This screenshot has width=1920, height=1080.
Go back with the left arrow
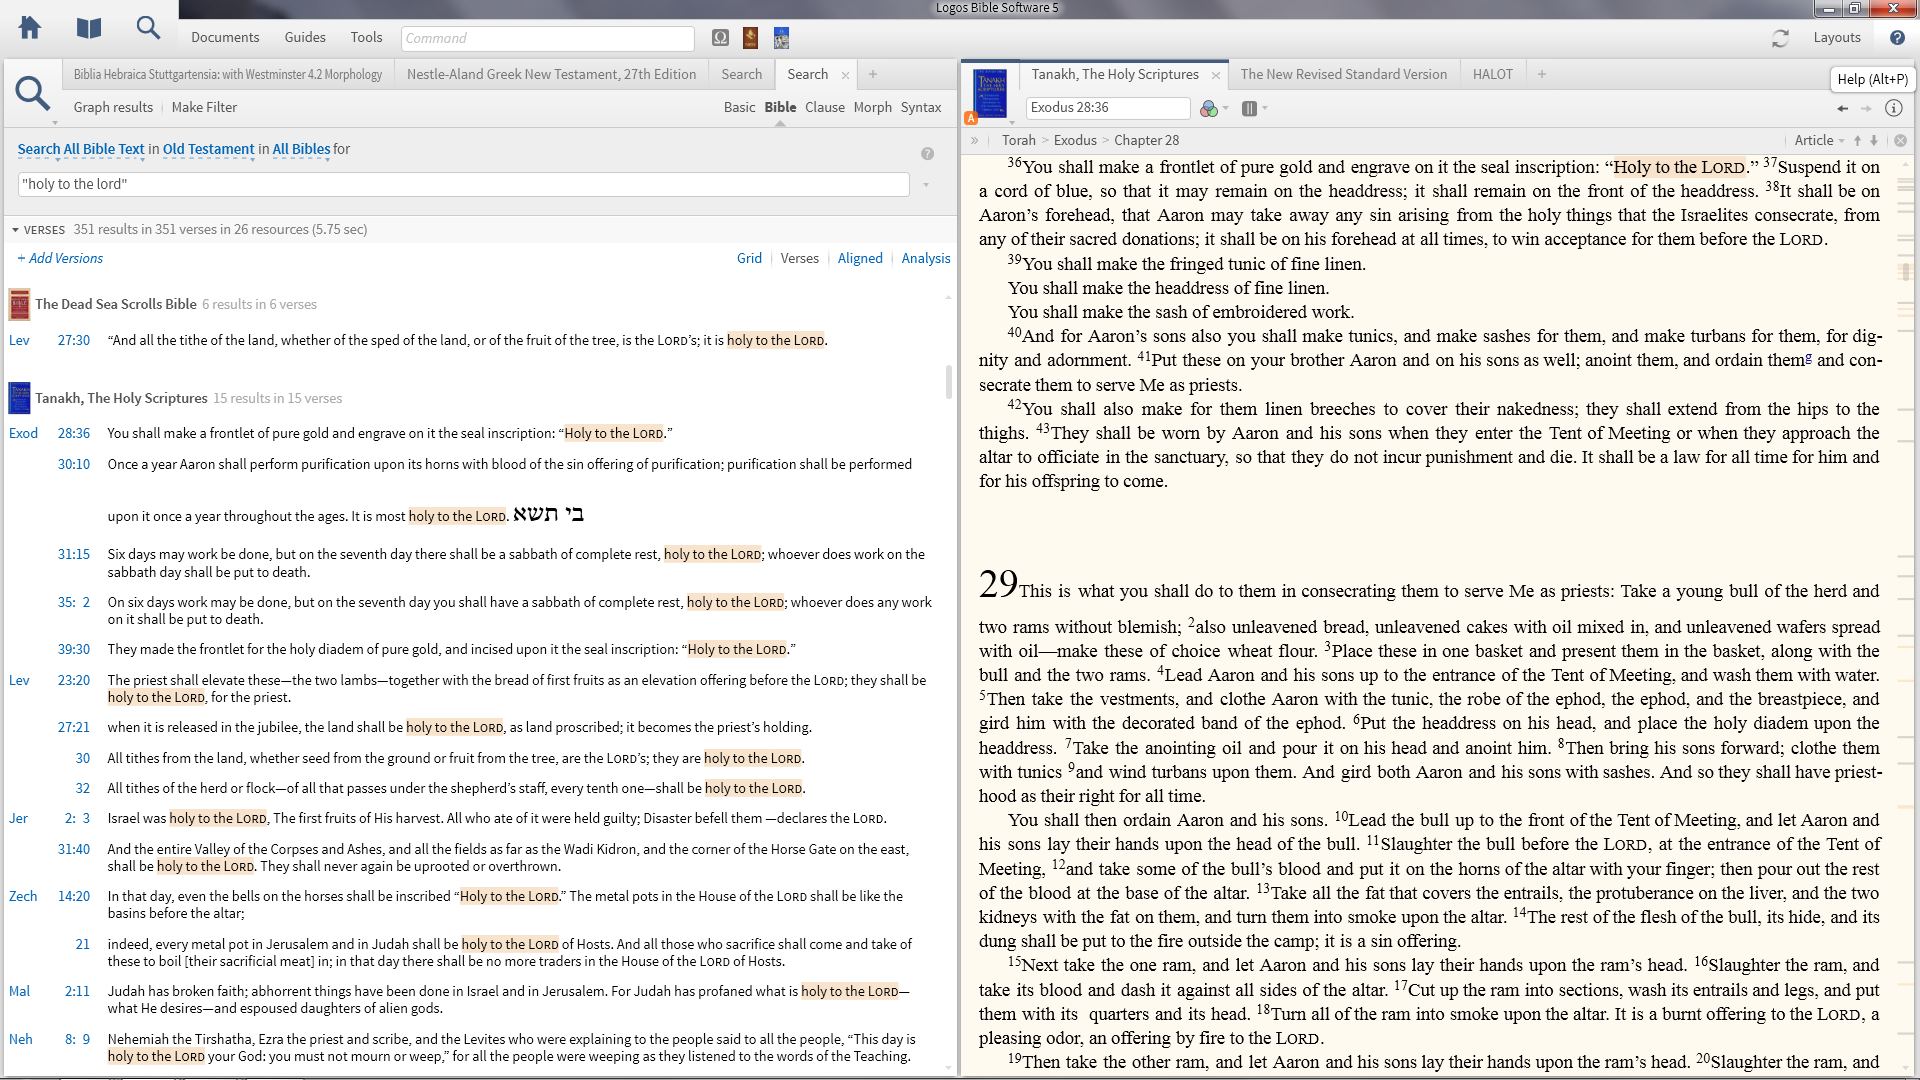click(x=1842, y=108)
